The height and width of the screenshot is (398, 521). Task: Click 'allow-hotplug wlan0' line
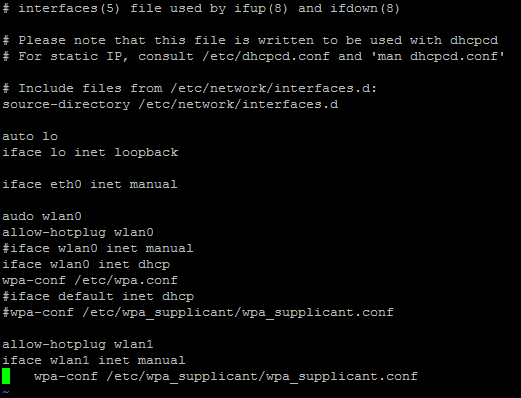tap(78, 232)
